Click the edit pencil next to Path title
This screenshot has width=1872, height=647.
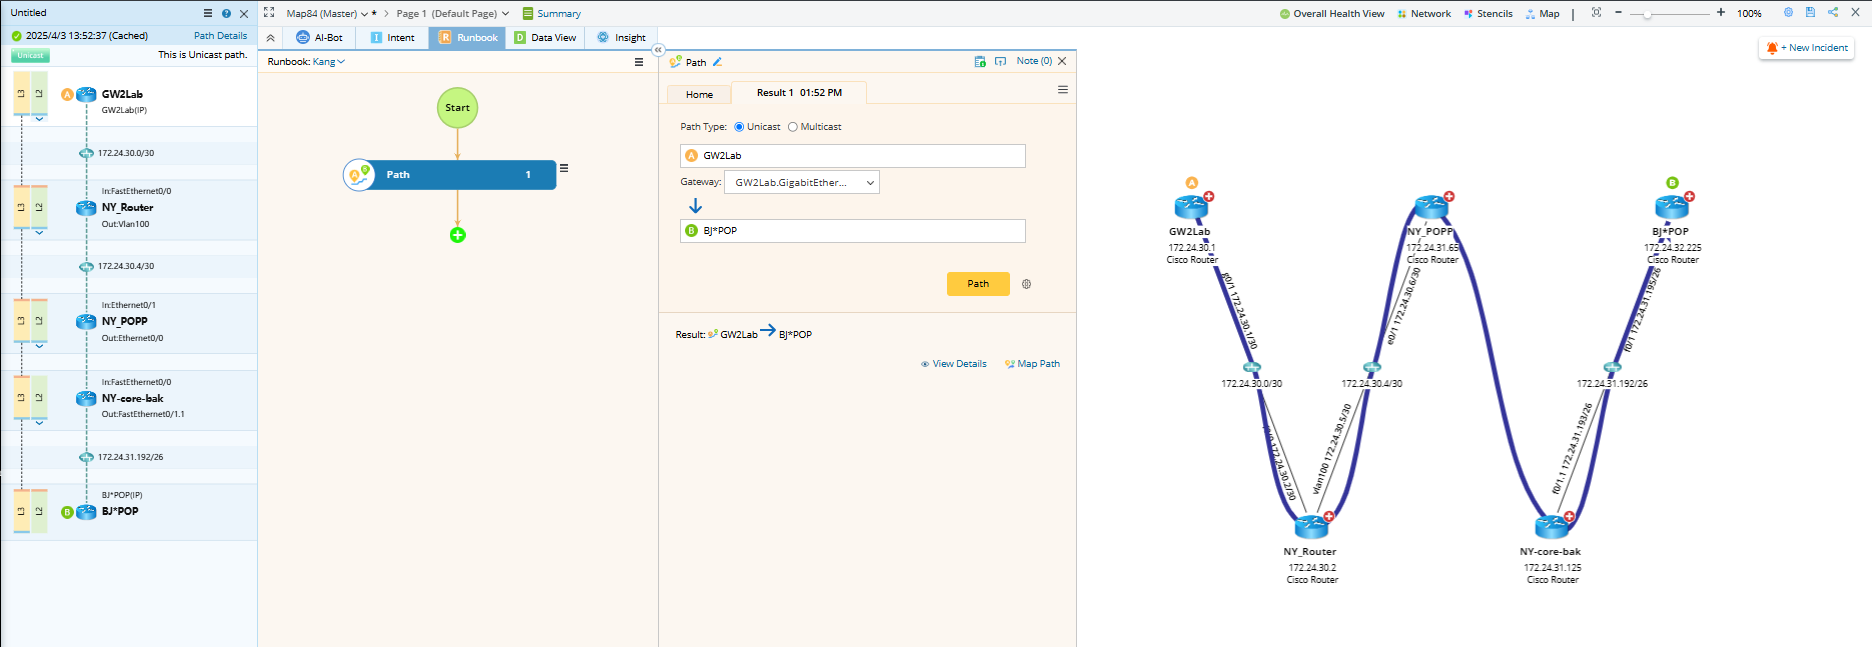[717, 62]
